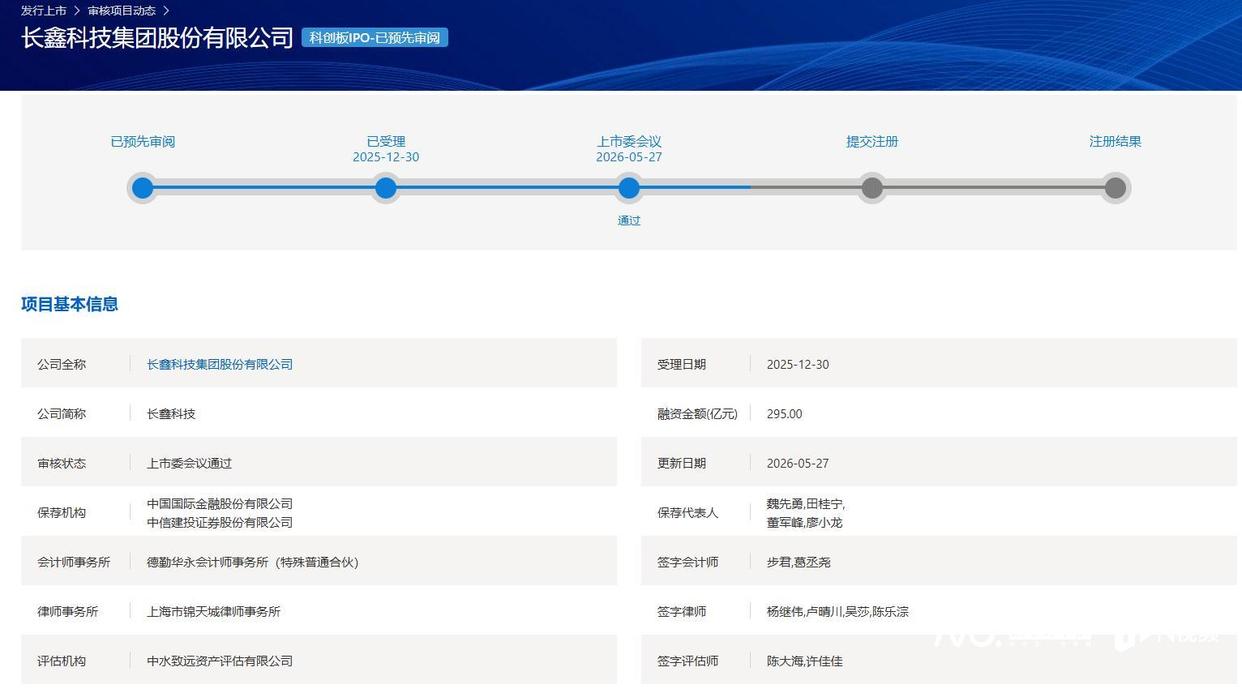The width and height of the screenshot is (1242, 693).
Task: Click the 科创板IPO-已预先审阅 badge
Action: coord(375,38)
